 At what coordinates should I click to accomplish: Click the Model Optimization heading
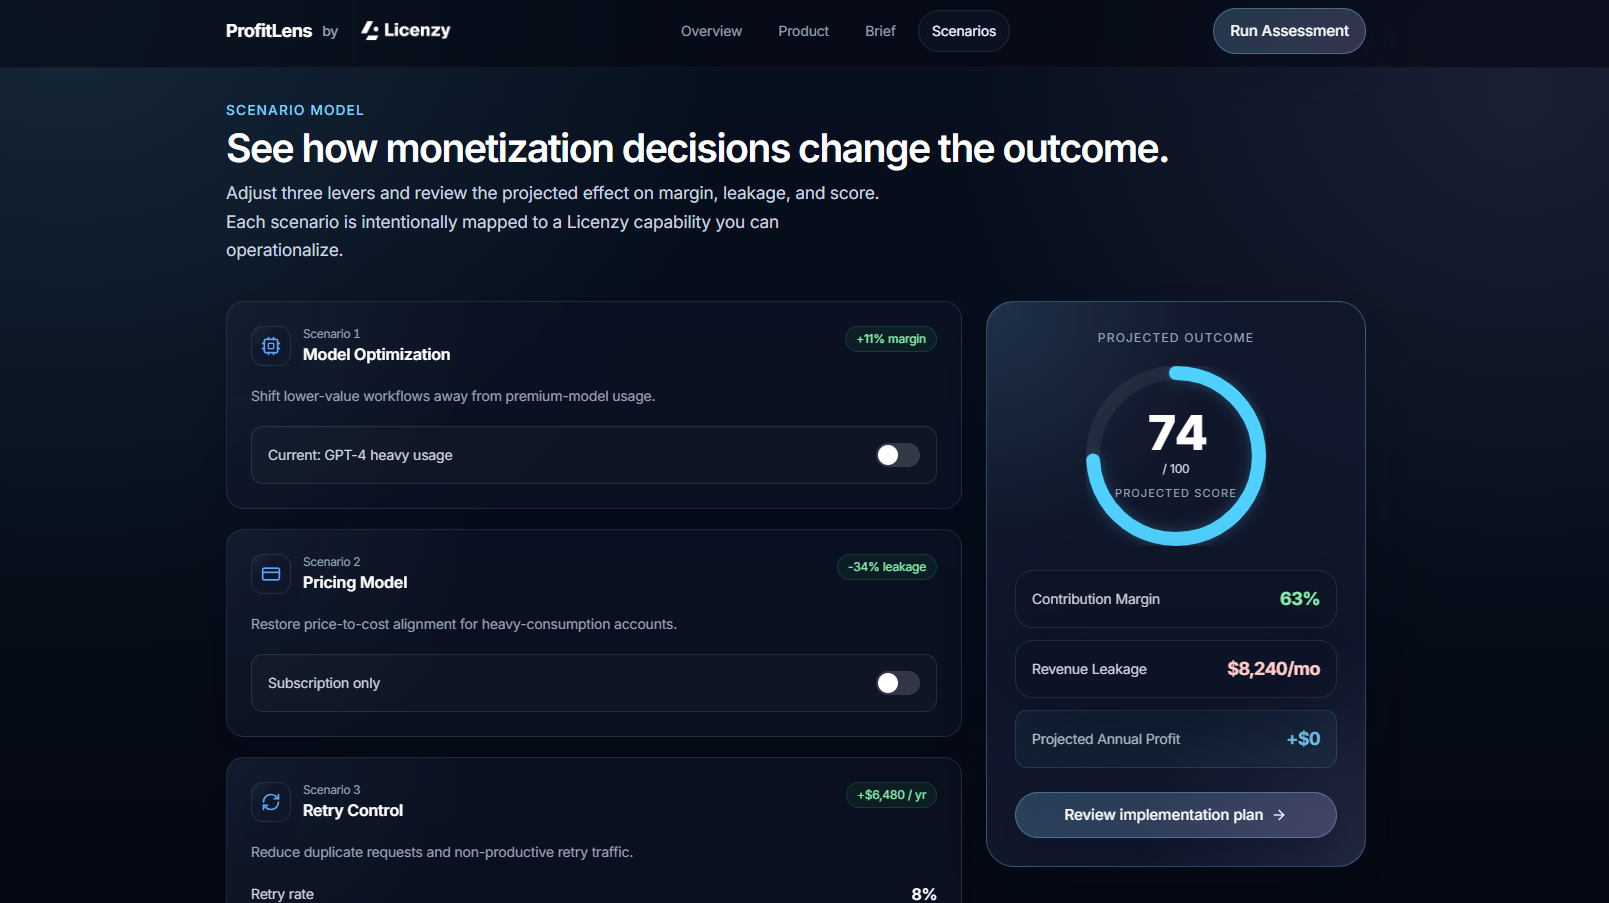click(376, 355)
